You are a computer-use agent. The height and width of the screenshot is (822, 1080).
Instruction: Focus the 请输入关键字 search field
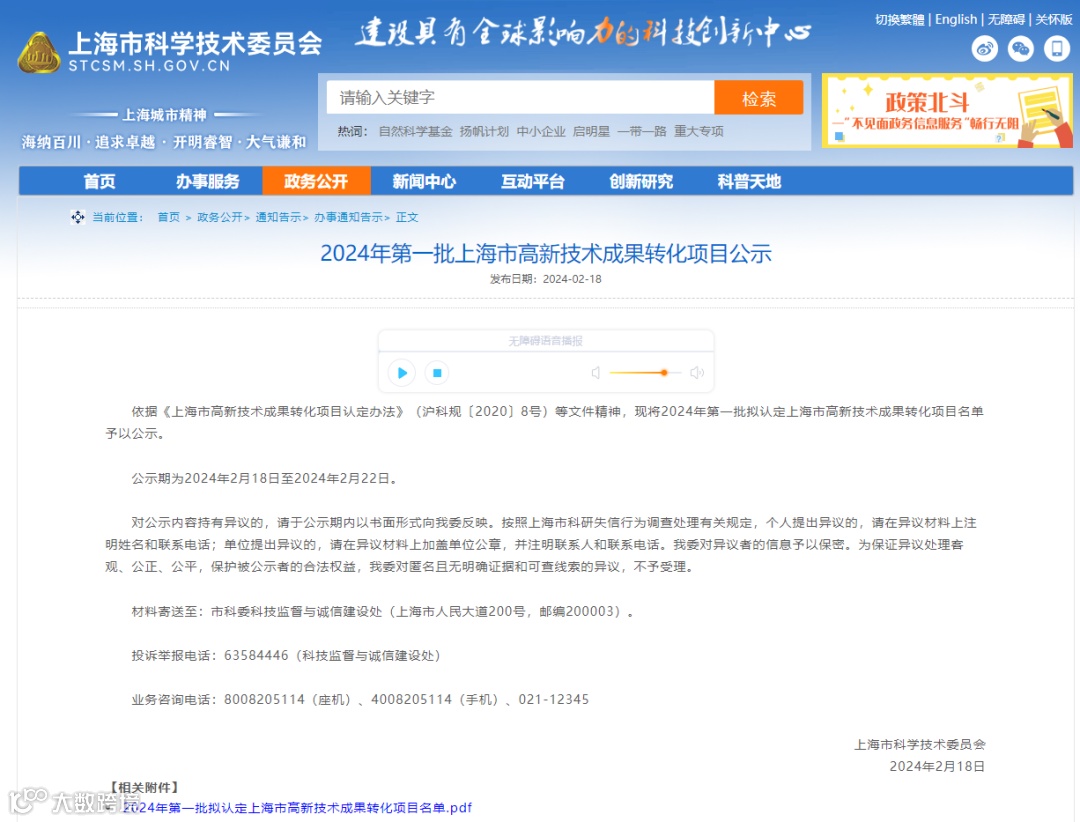click(520, 97)
